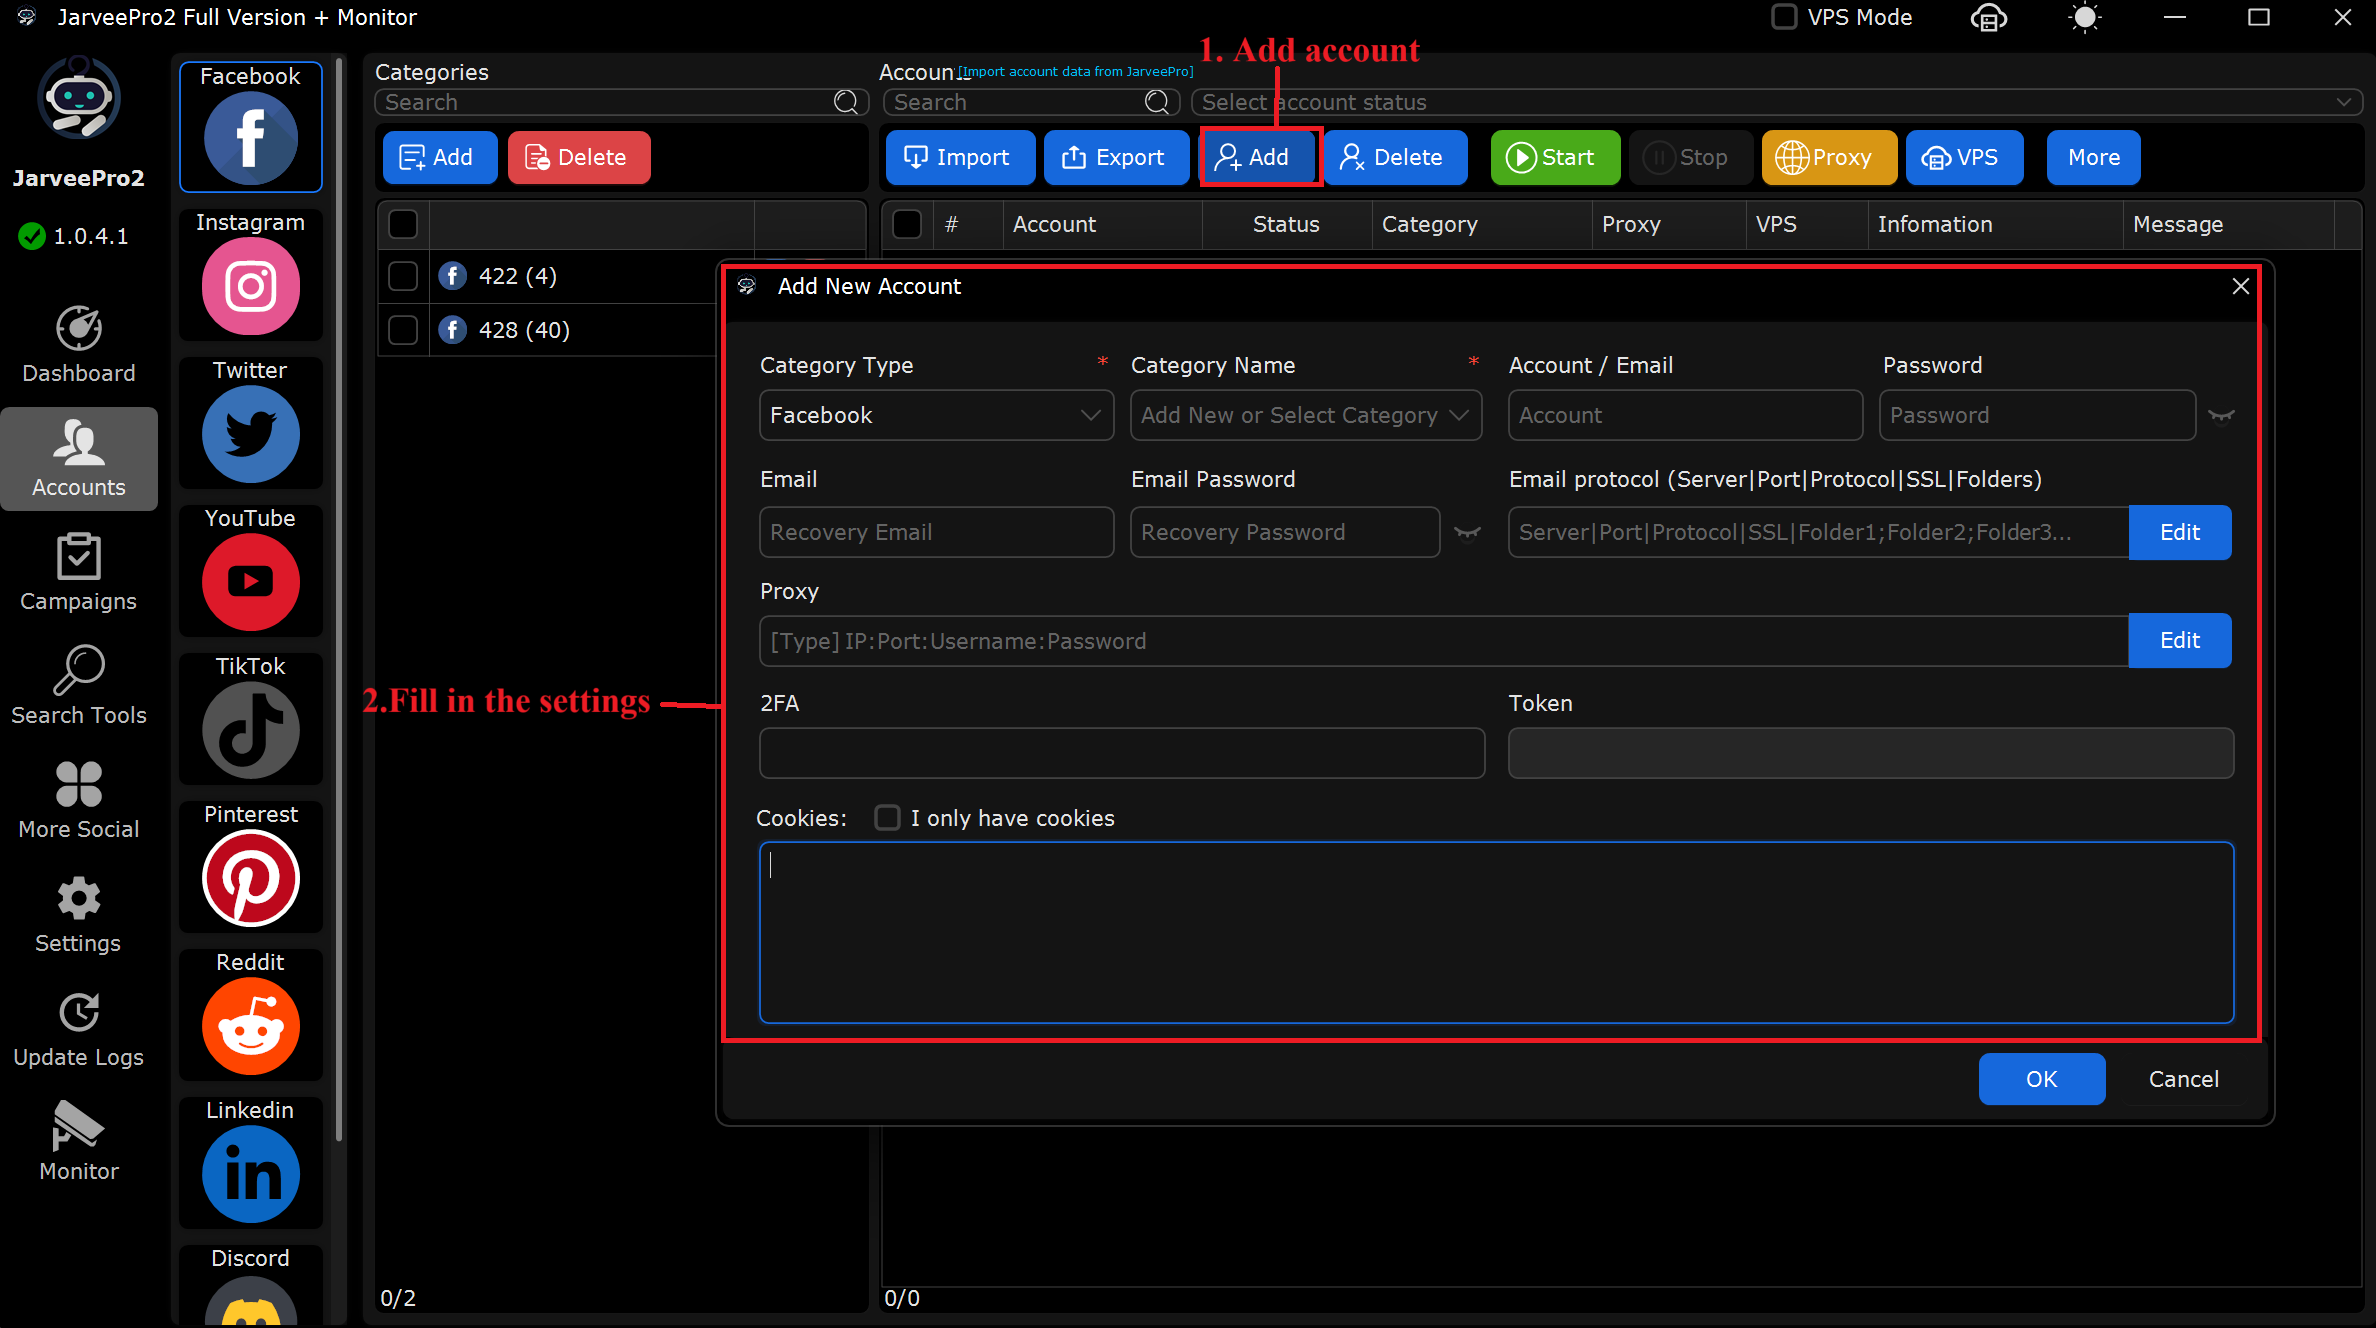Click Delete account button
The height and width of the screenshot is (1328, 2376).
[x=1395, y=157]
